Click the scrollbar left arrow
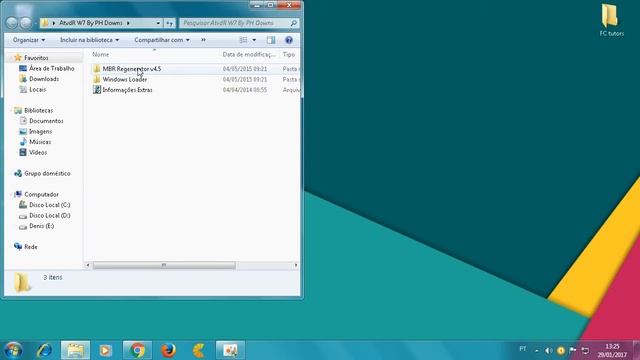This screenshot has width=640, height=360. [87, 265]
